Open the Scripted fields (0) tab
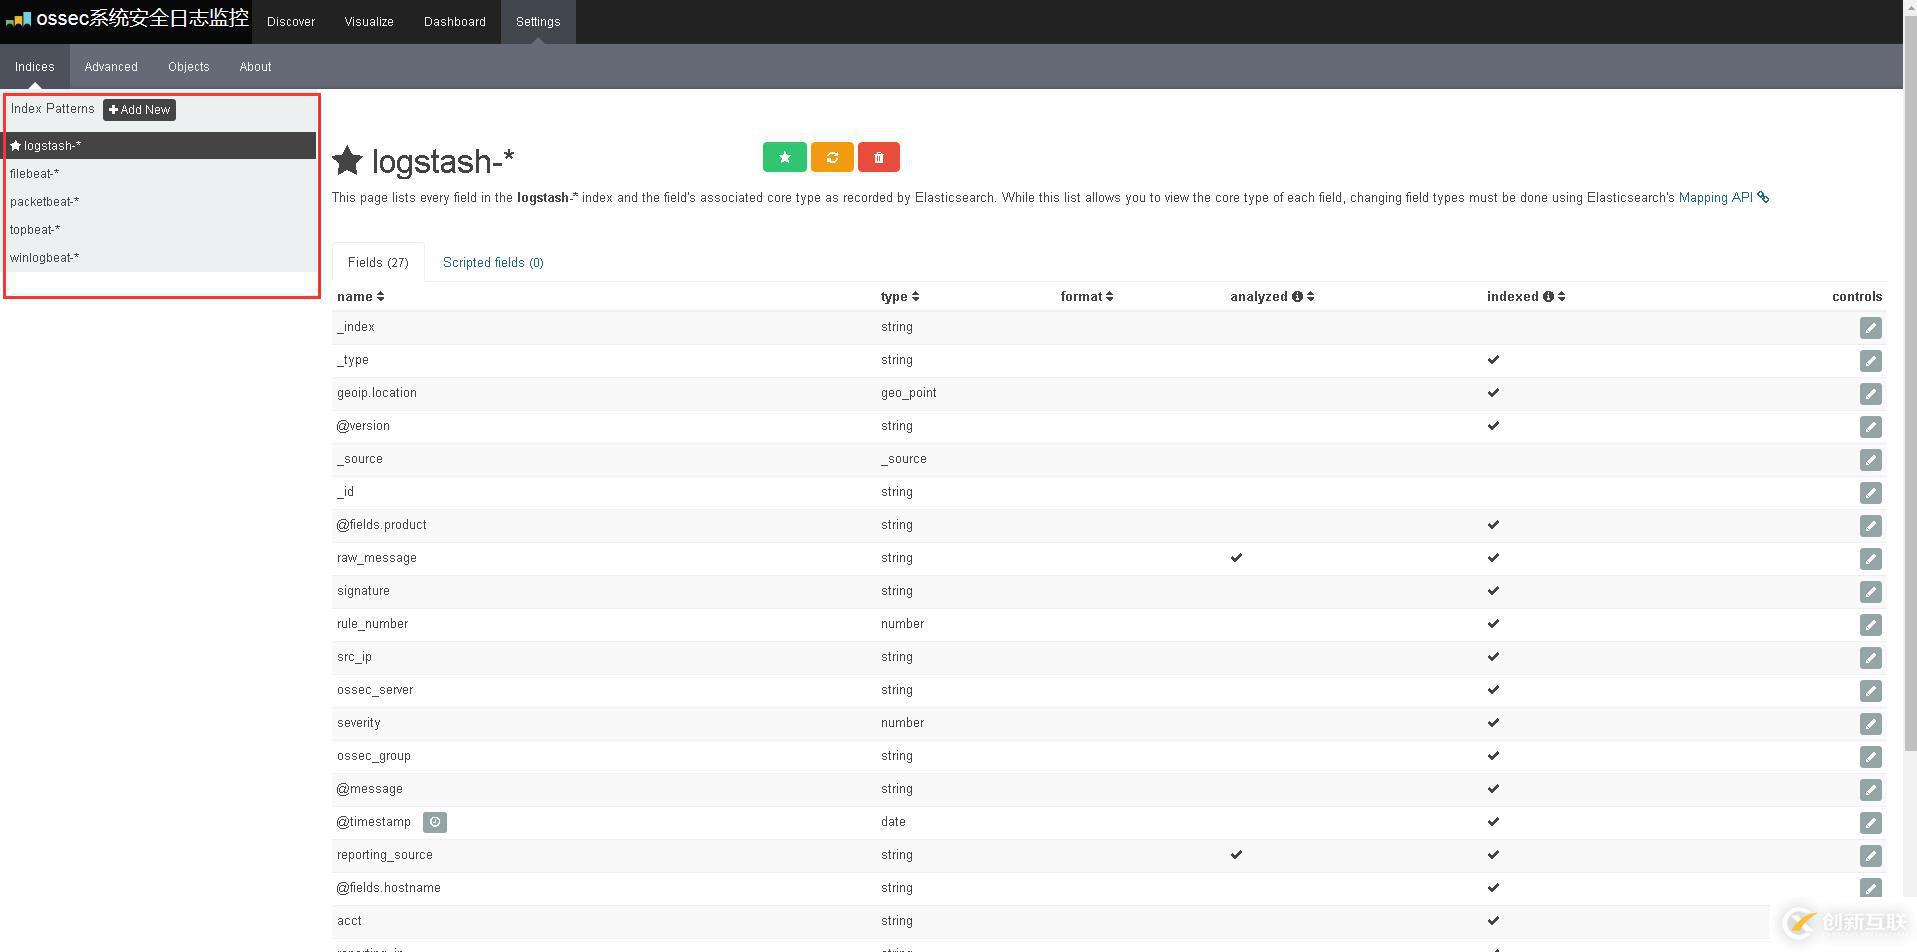This screenshot has height=952, width=1917. coord(493,263)
